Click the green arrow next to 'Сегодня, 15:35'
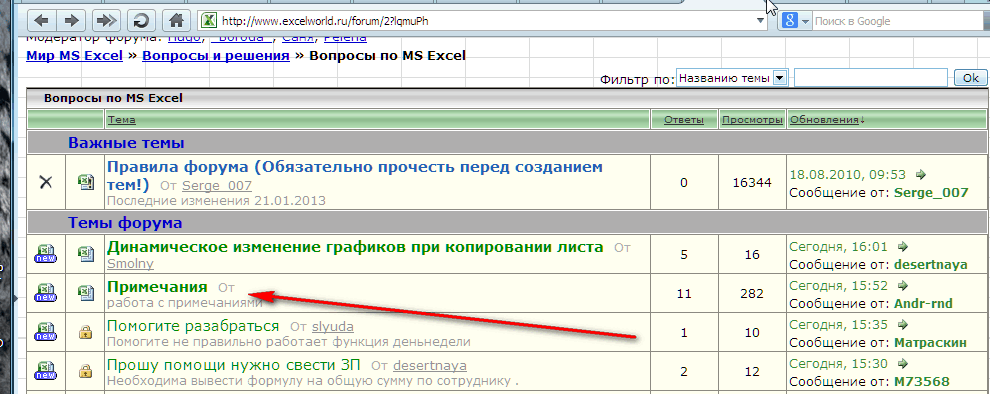 (x=902, y=325)
